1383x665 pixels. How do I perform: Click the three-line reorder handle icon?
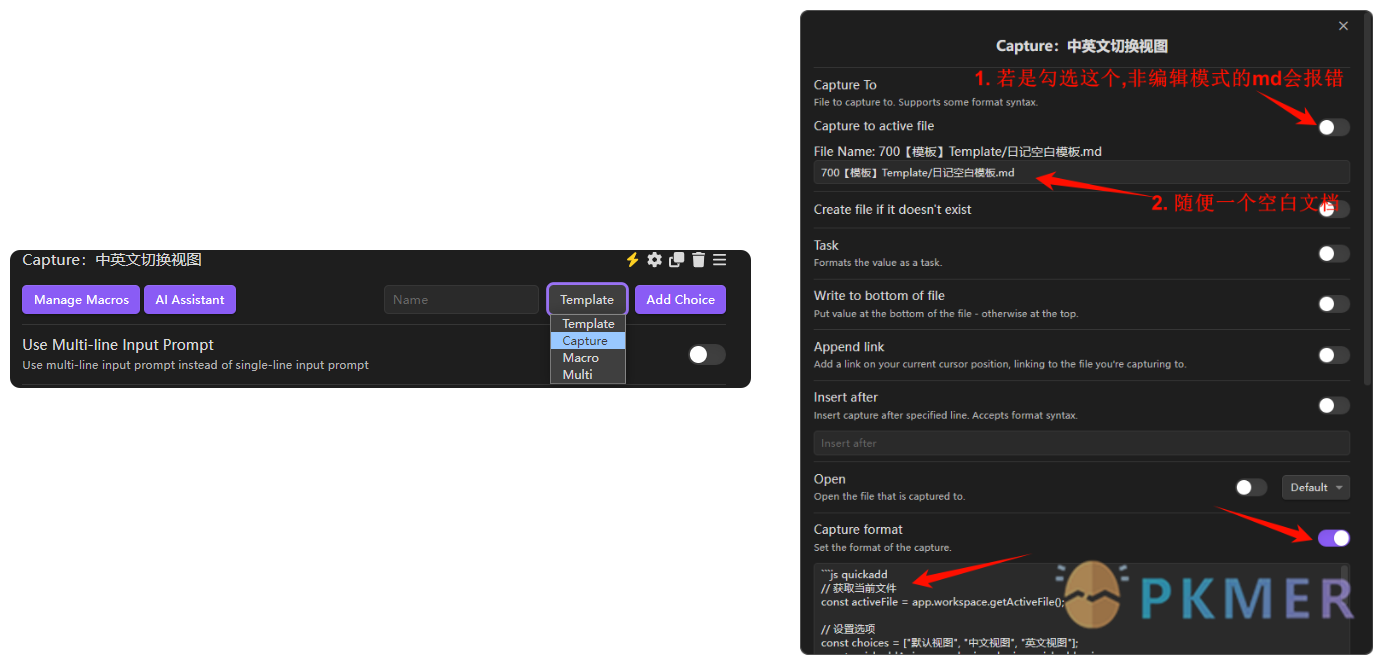coord(720,260)
